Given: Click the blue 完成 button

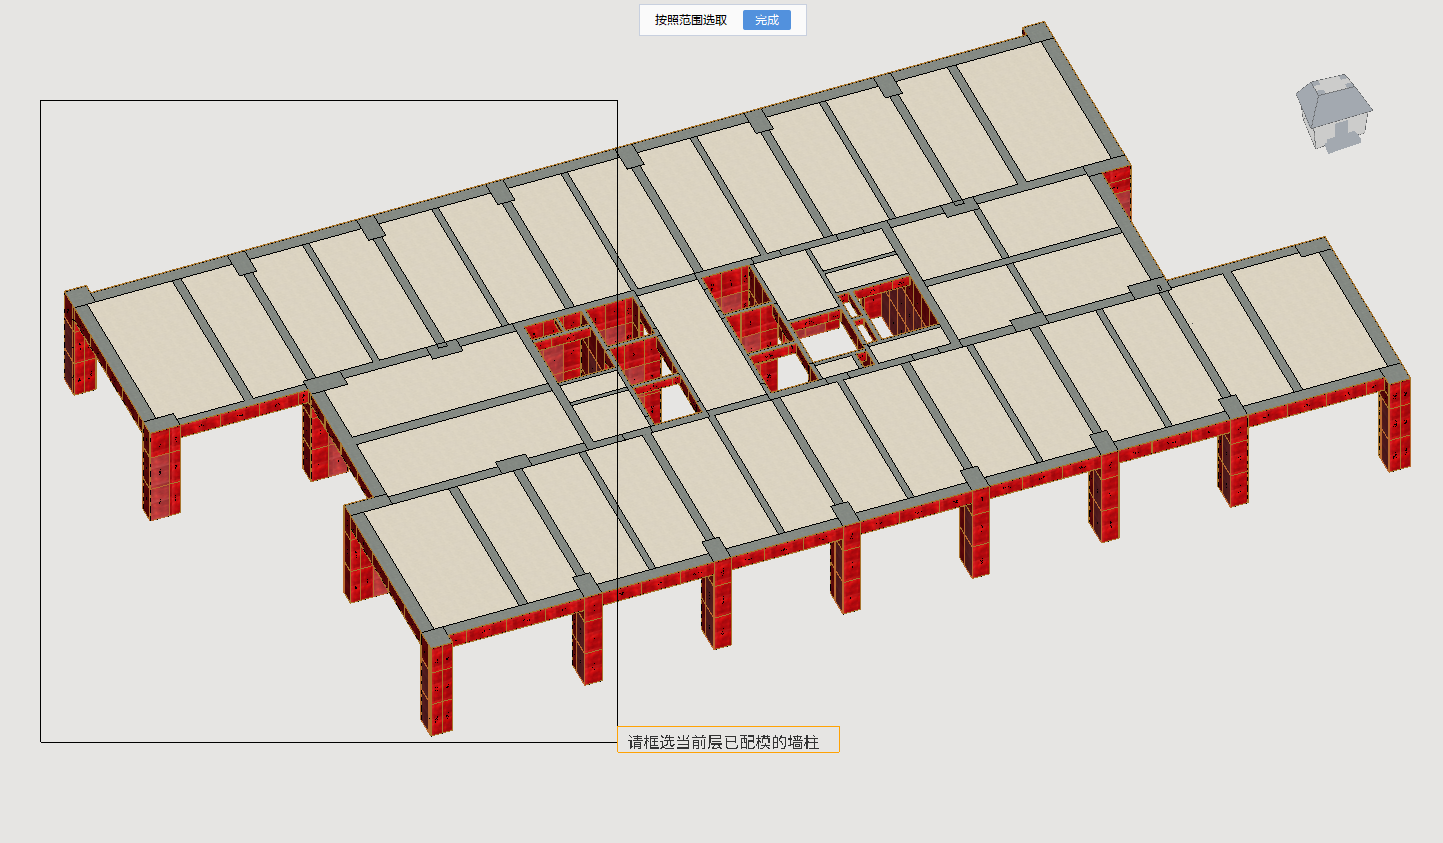Looking at the screenshot, I should click(x=766, y=20).
